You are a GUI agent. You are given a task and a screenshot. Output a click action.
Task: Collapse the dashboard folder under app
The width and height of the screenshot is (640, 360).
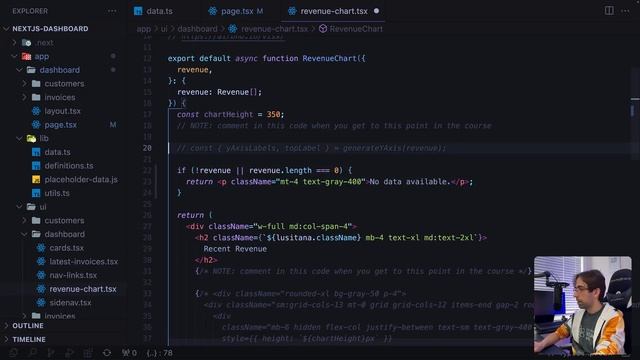tap(19, 70)
